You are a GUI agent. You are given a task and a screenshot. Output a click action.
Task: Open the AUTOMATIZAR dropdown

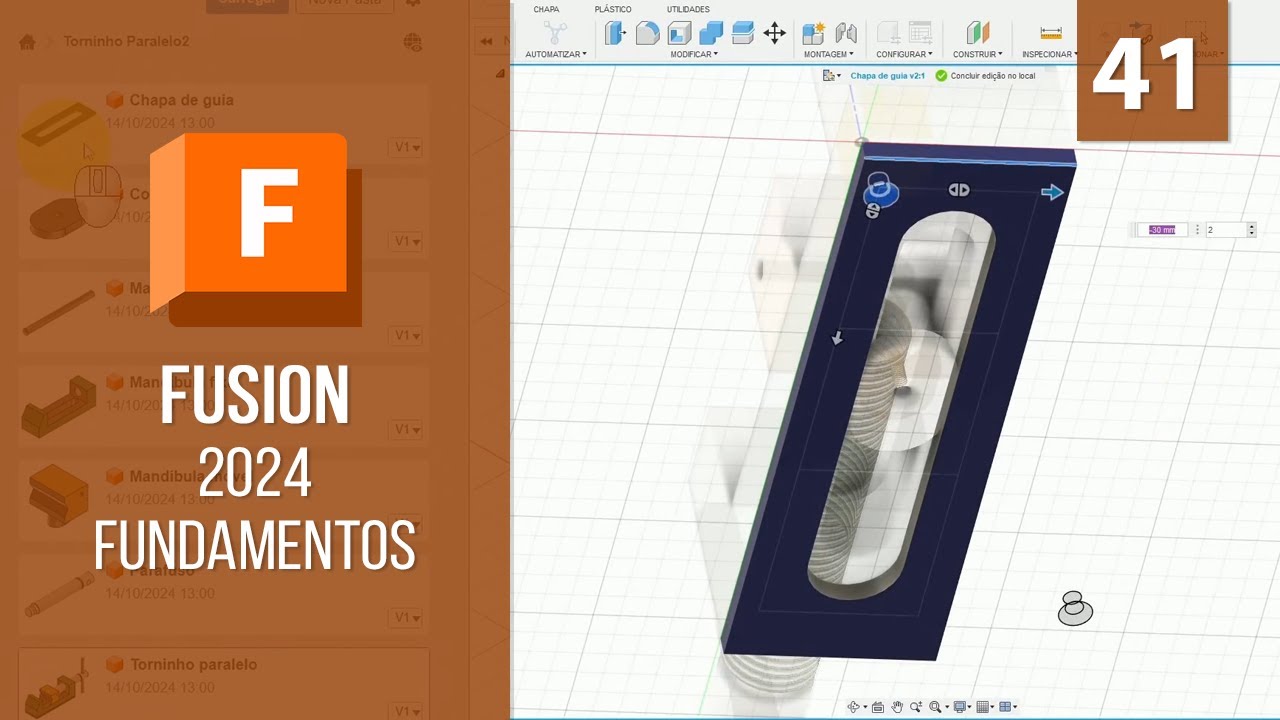click(556, 54)
